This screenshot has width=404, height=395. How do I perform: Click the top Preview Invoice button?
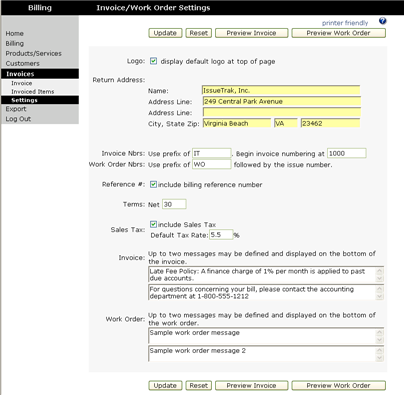tap(251, 33)
